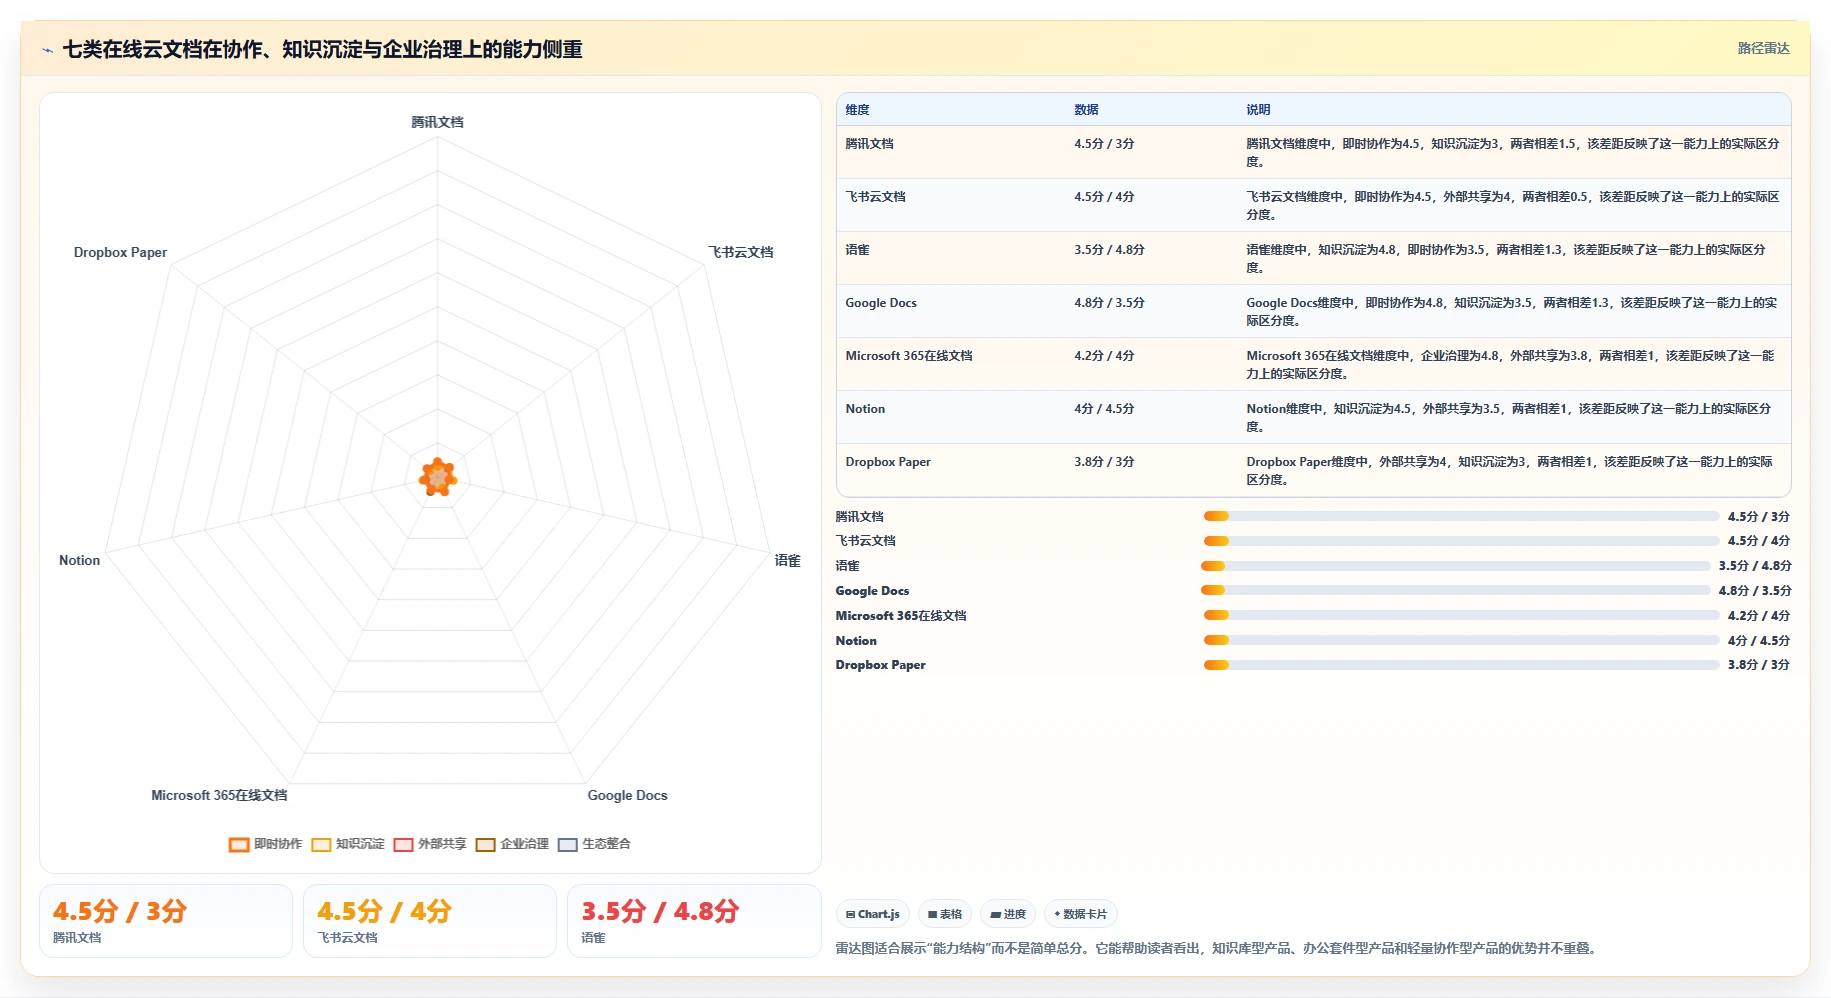Click the 数据卡片 tag
Image resolution: width=1831 pixels, height=998 pixels.
pyautogui.click(x=1080, y=914)
